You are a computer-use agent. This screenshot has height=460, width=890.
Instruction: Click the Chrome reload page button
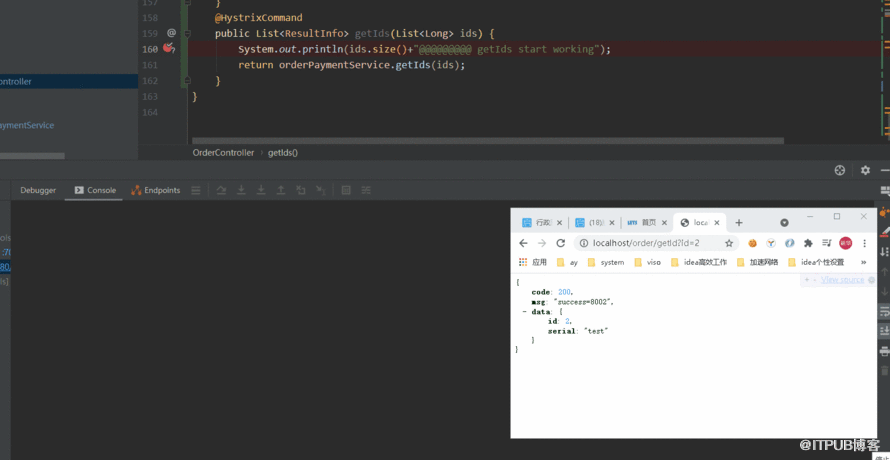[x=560, y=243]
